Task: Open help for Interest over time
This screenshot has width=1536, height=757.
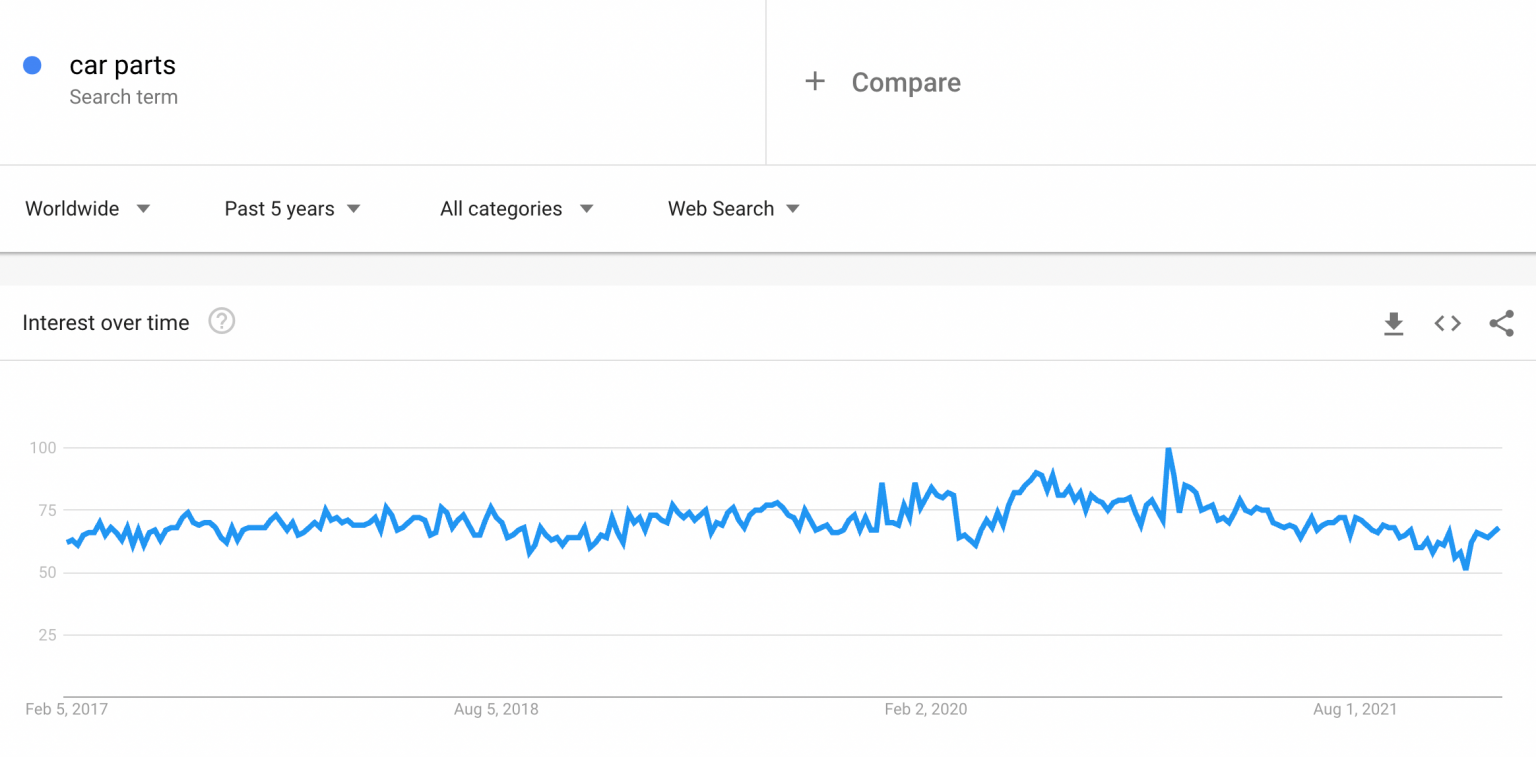Action: tap(221, 321)
